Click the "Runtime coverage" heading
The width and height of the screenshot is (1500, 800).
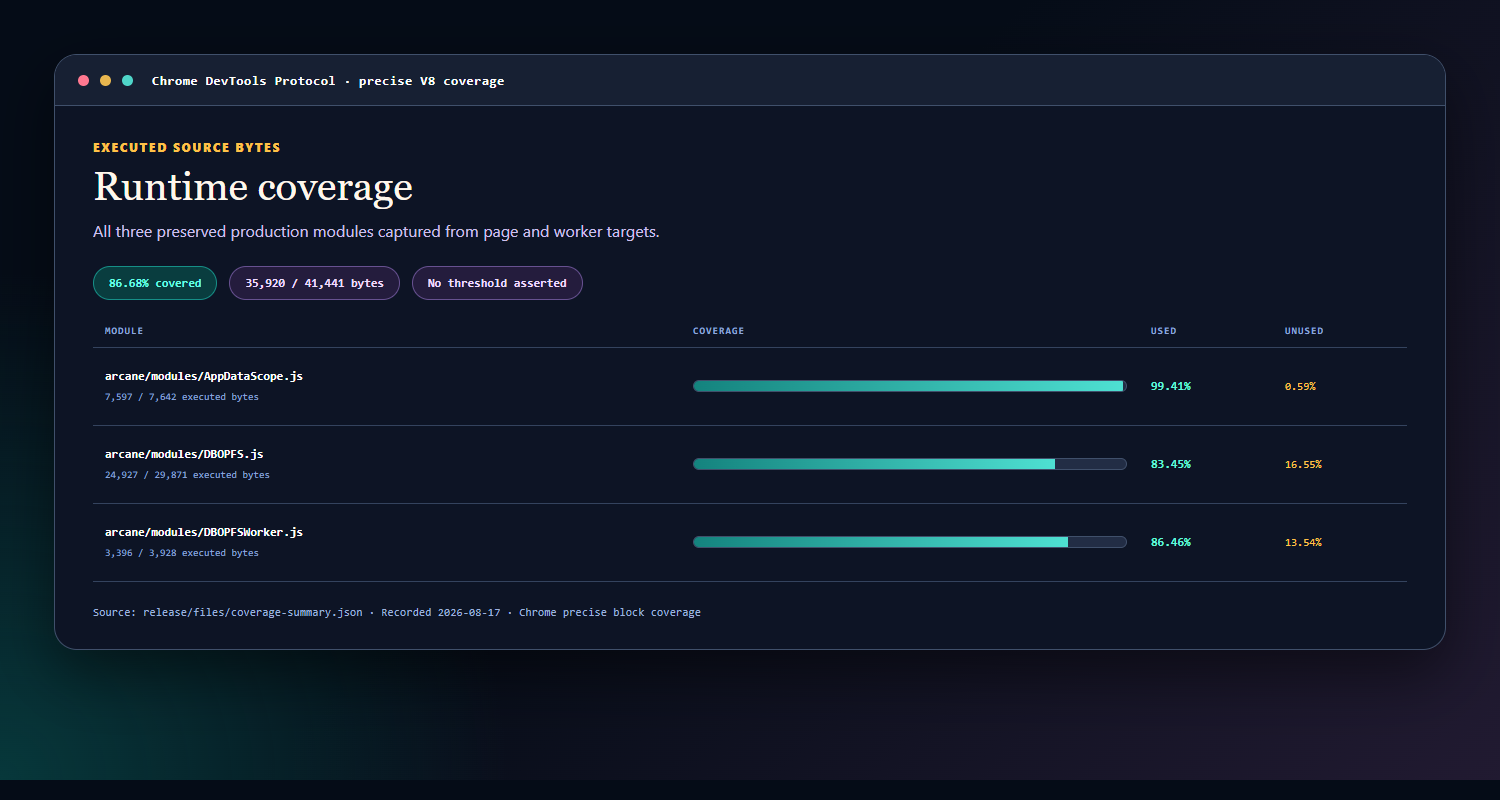click(x=253, y=187)
